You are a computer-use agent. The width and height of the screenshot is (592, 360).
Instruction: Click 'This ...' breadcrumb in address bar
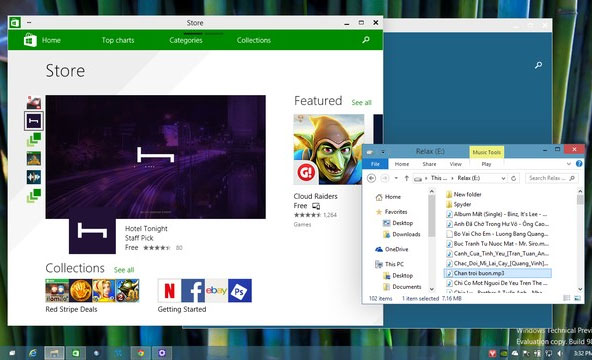click(x=439, y=178)
